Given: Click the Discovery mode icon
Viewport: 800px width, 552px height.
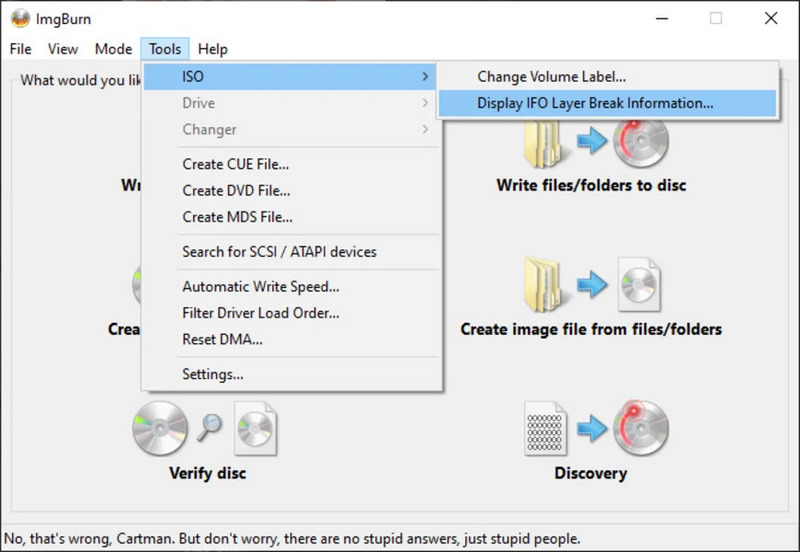Looking at the screenshot, I should coord(591,428).
